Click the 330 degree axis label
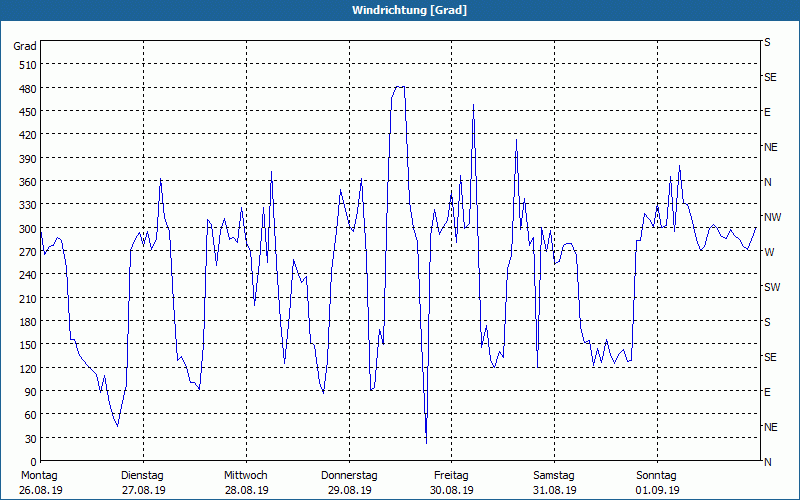The height and width of the screenshot is (500, 800). point(28,205)
